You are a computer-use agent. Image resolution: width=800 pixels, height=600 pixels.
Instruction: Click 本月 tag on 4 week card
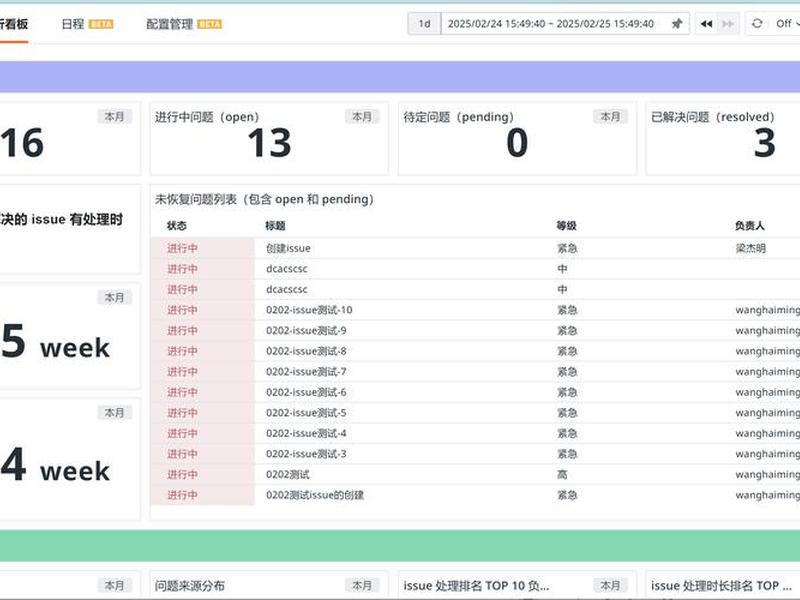(115, 413)
